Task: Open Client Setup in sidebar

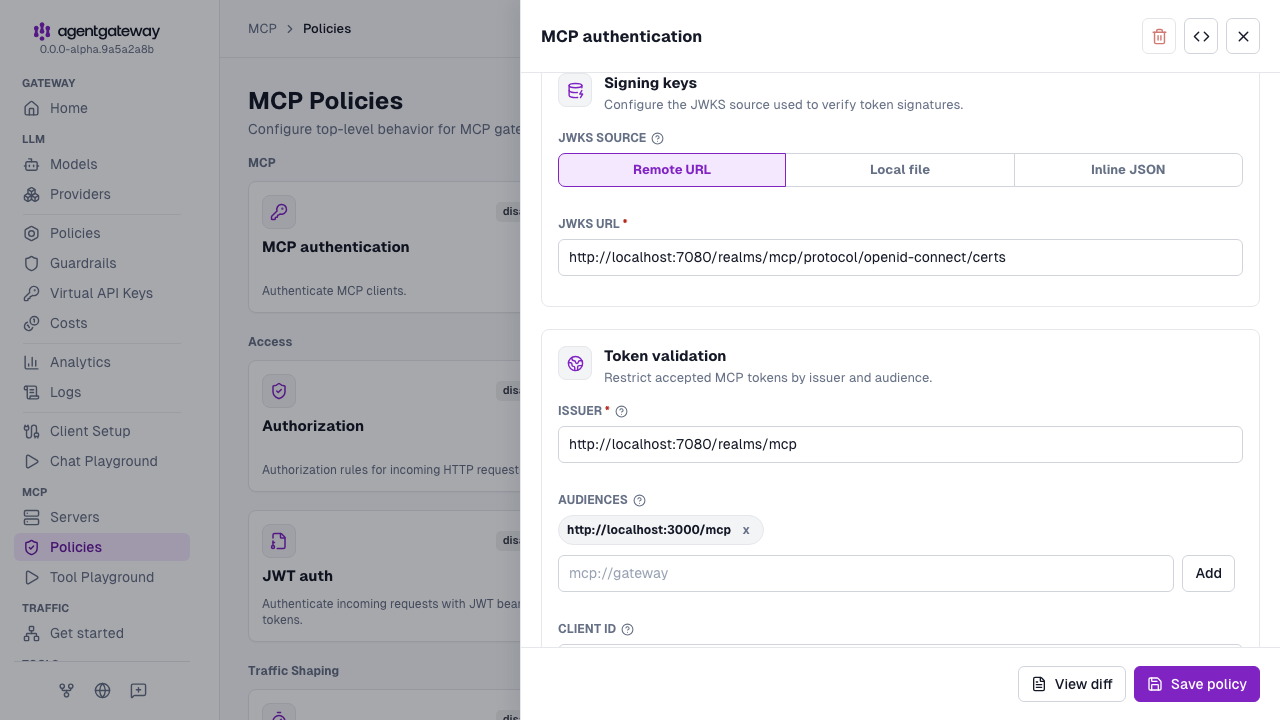Action: 102,431
